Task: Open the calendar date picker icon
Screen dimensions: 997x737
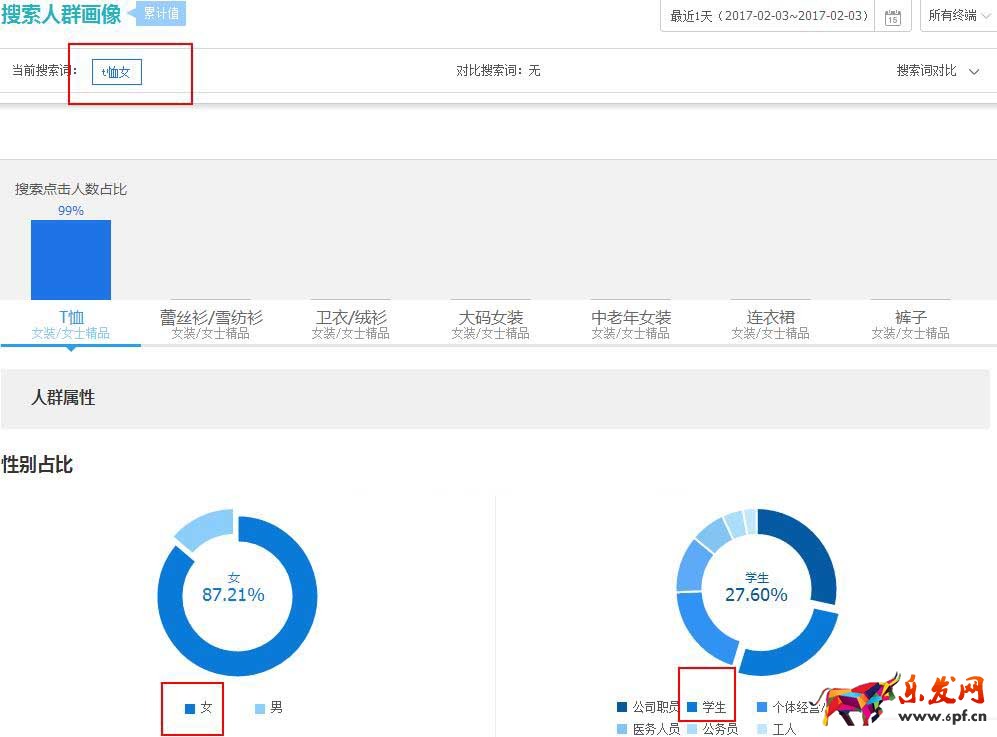Action: 893,16
